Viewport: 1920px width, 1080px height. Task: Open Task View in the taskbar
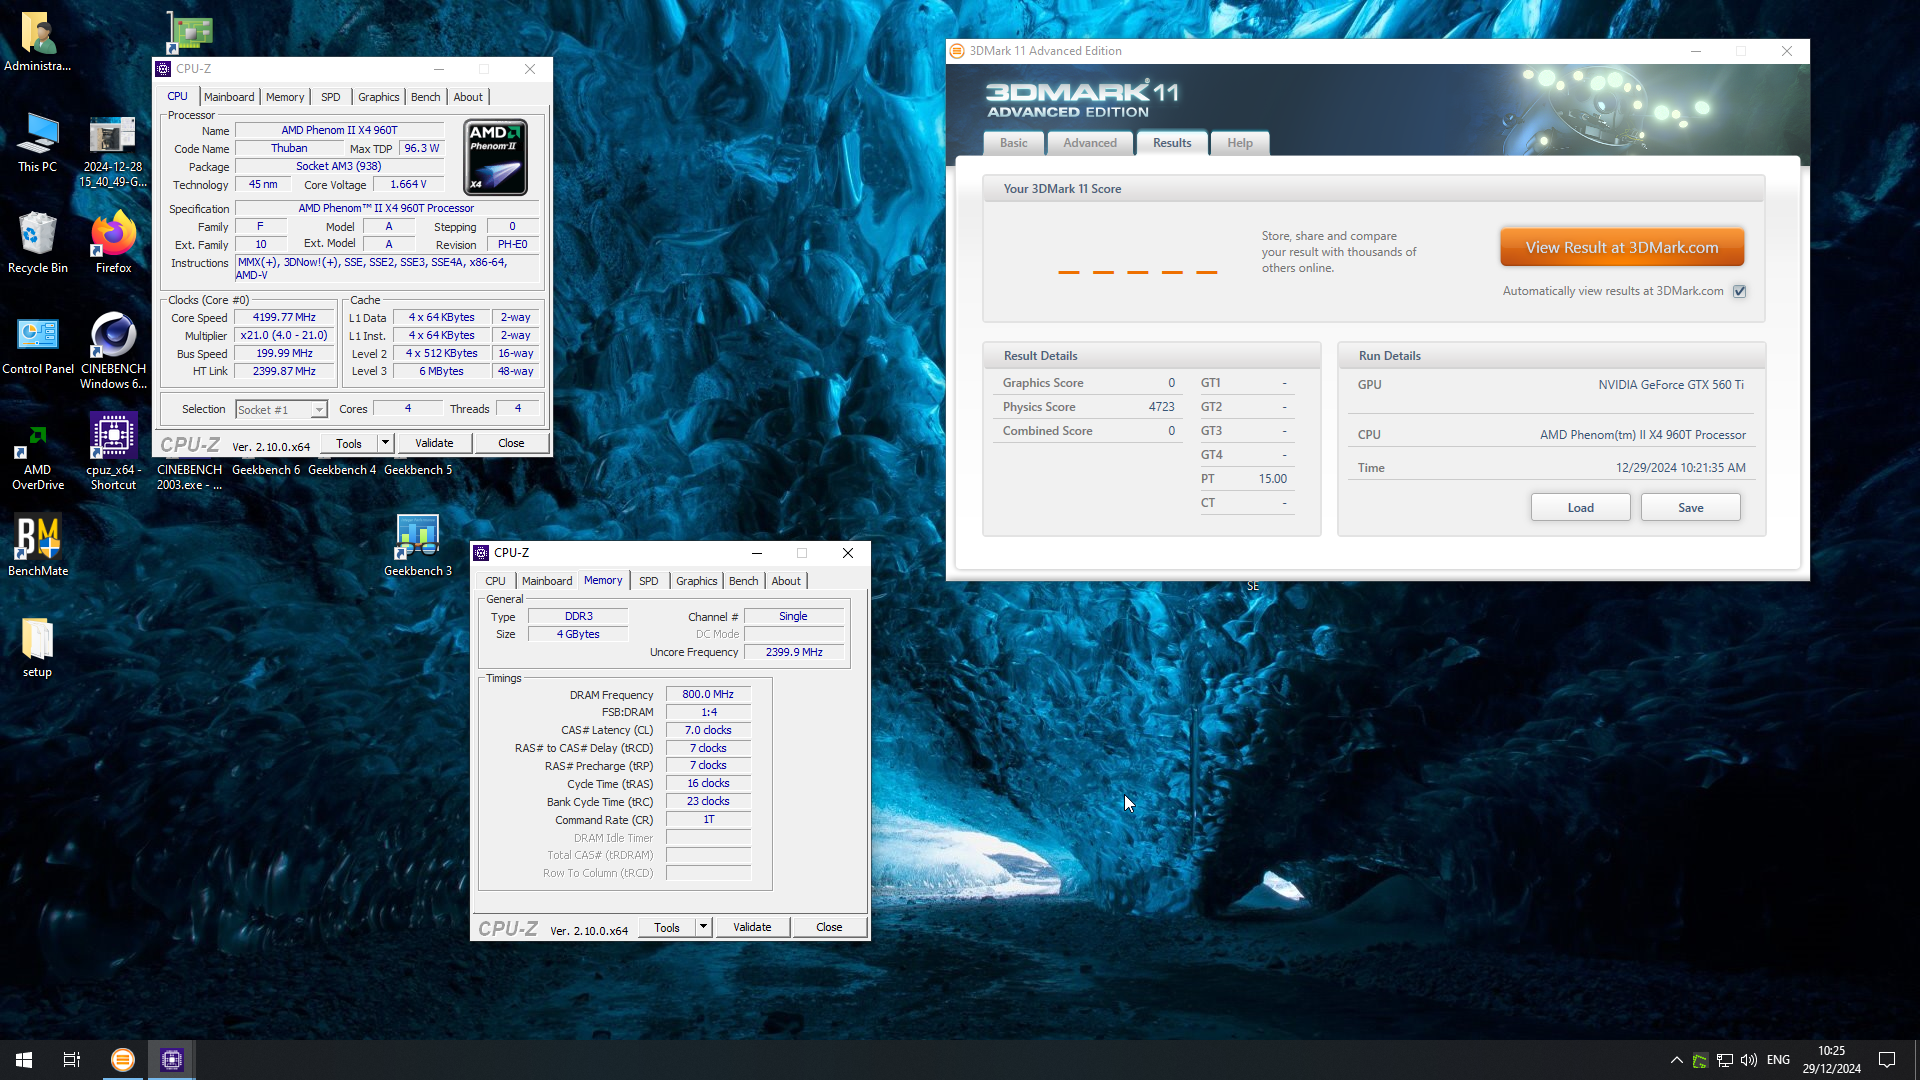pyautogui.click(x=72, y=1060)
